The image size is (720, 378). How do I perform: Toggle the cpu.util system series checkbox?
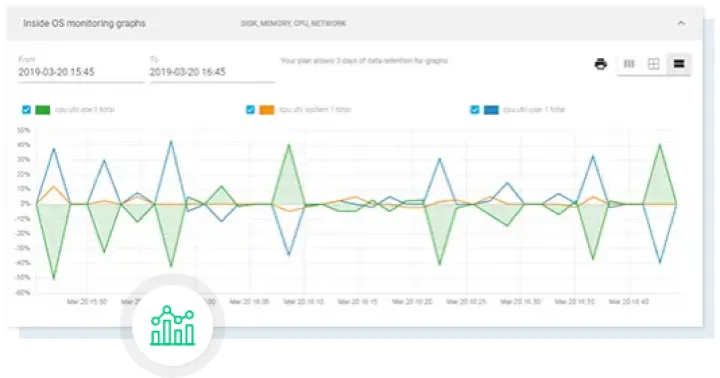(x=250, y=110)
